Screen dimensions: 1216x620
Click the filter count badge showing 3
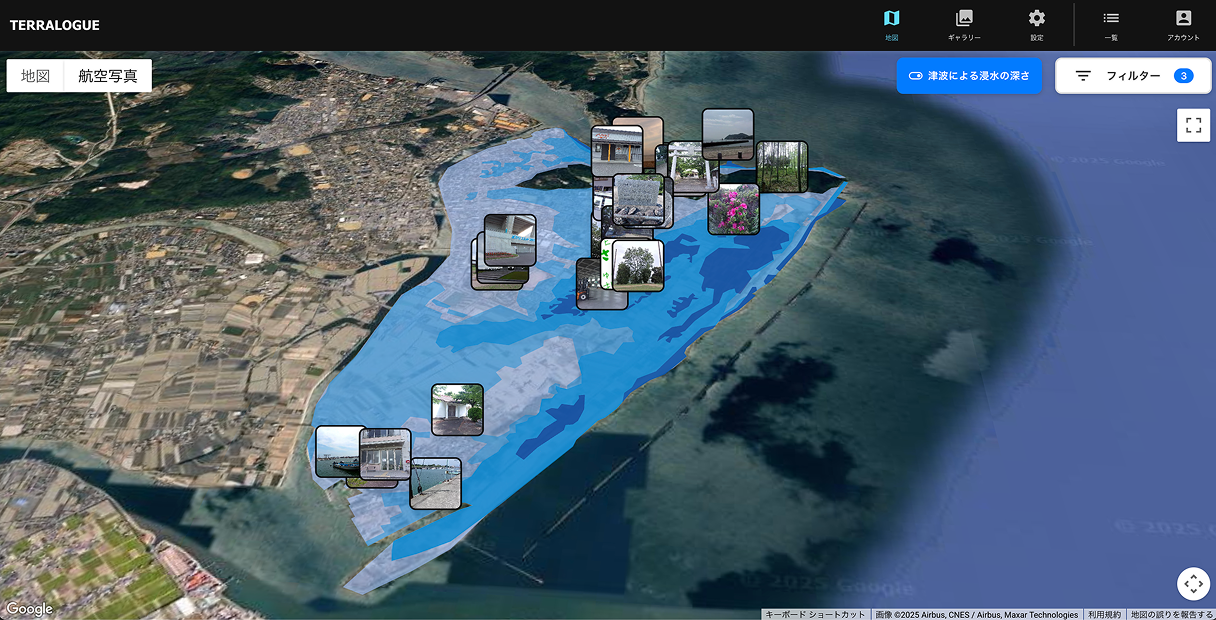(1183, 76)
